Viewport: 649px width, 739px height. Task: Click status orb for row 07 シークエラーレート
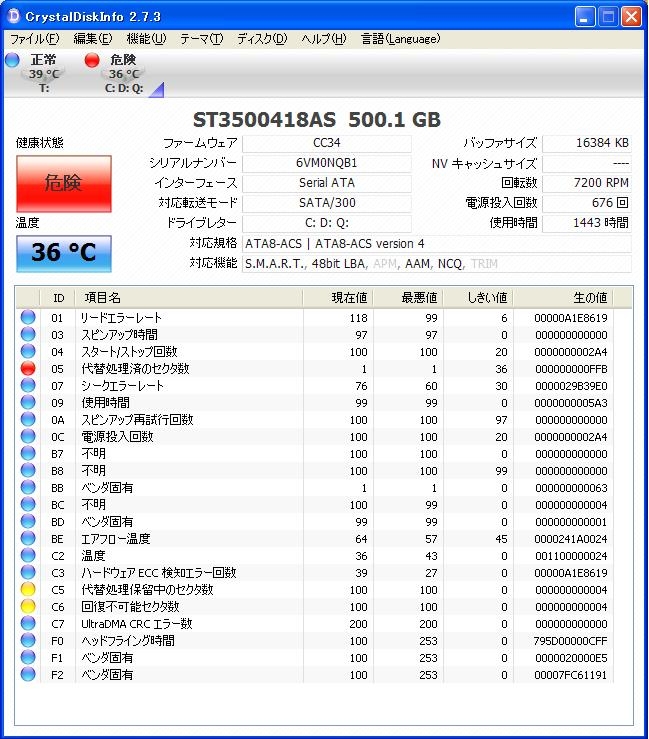pyautogui.click(x=28, y=385)
